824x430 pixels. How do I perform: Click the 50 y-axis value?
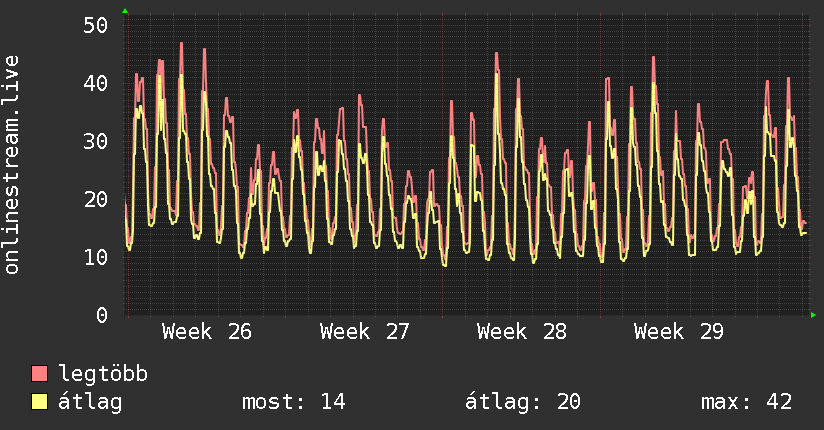coord(96,25)
